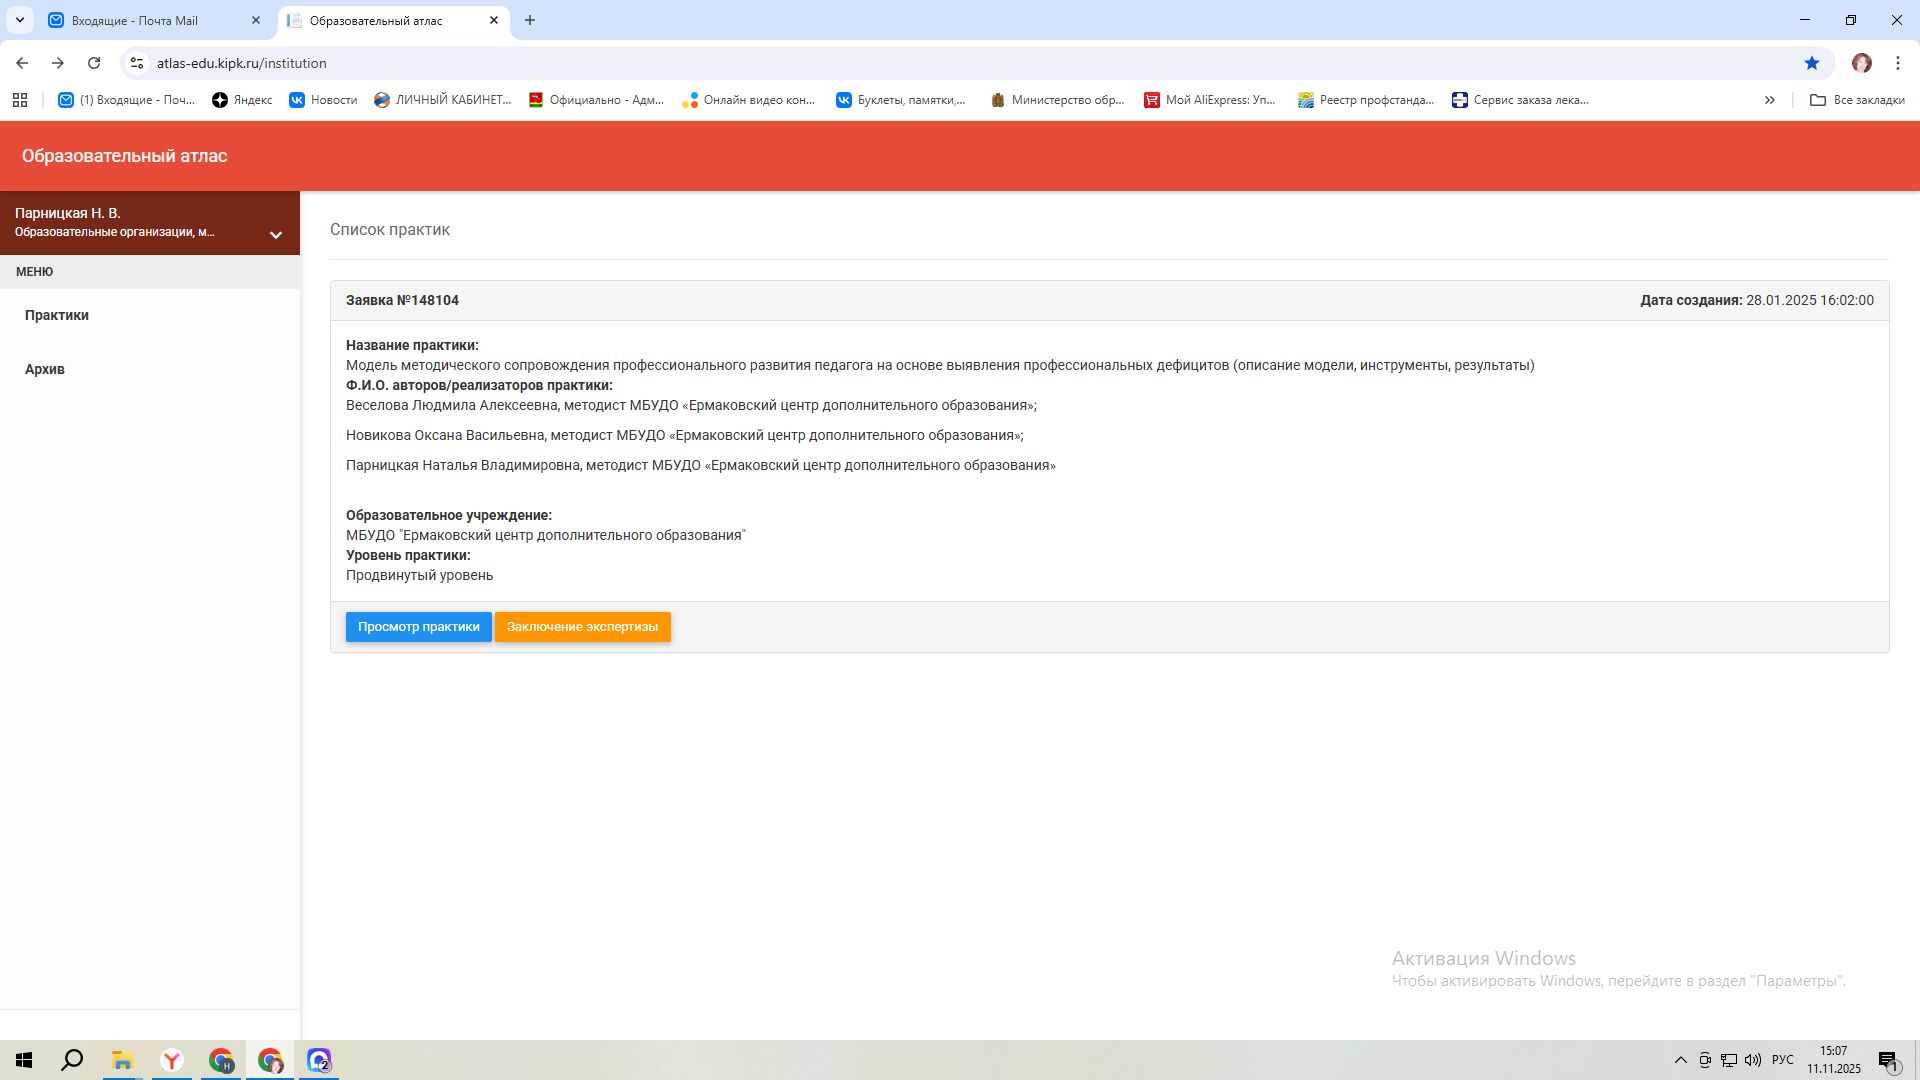Open the Яндекс bookmark
The width and height of the screenshot is (1920, 1080).
pyautogui.click(x=242, y=100)
